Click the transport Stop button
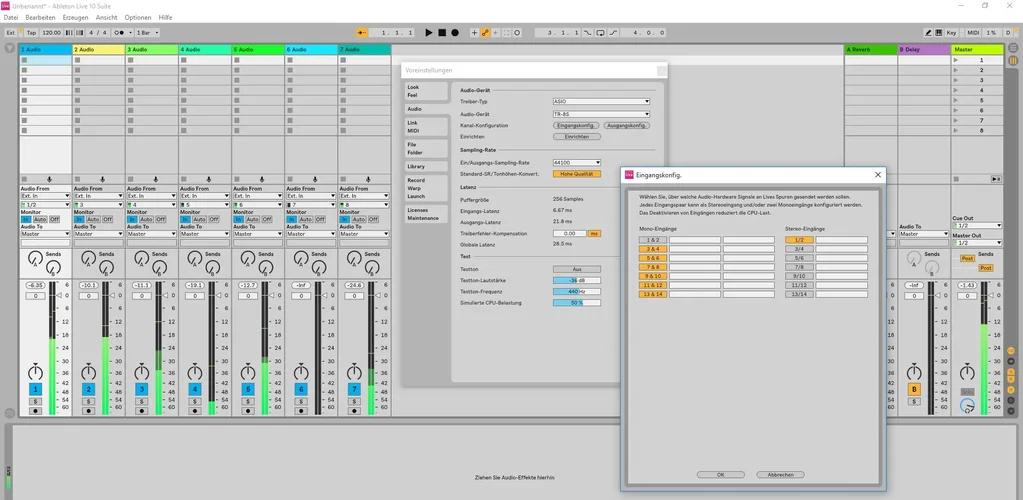This screenshot has width=1023, height=500. click(x=442, y=33)
